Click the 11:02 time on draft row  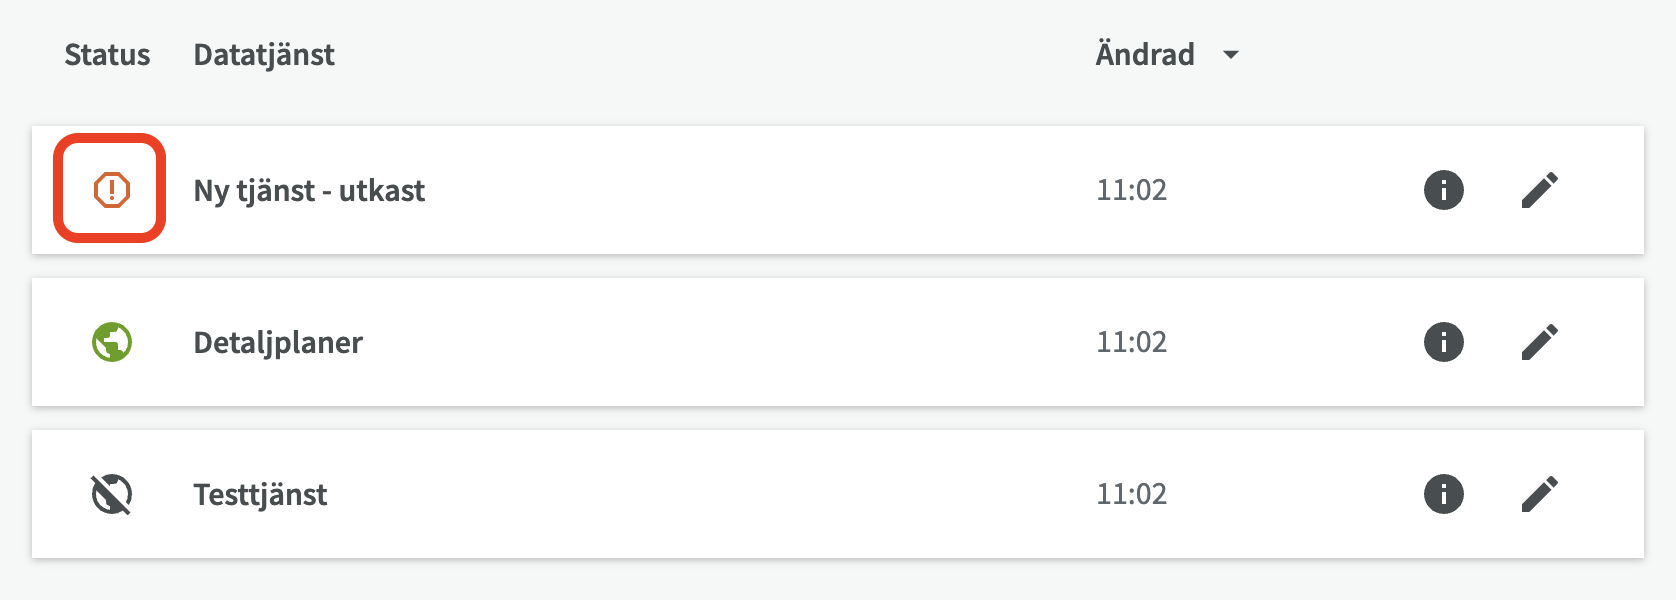pyautogui.click(x=1131, y=190)
